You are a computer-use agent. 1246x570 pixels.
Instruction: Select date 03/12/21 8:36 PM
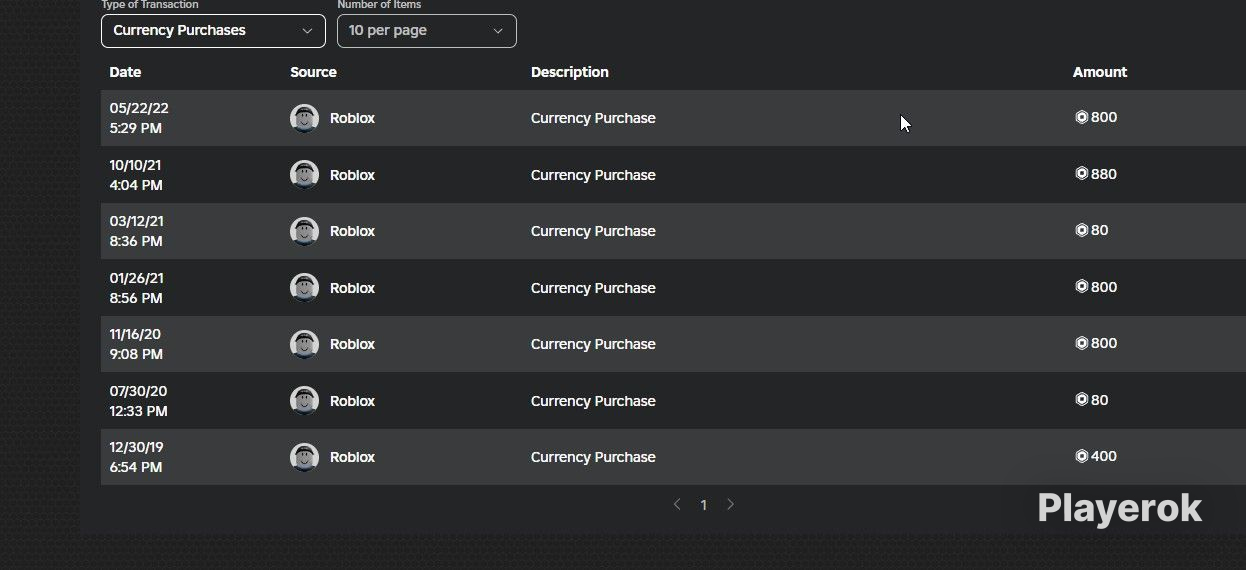coord(136,231)
